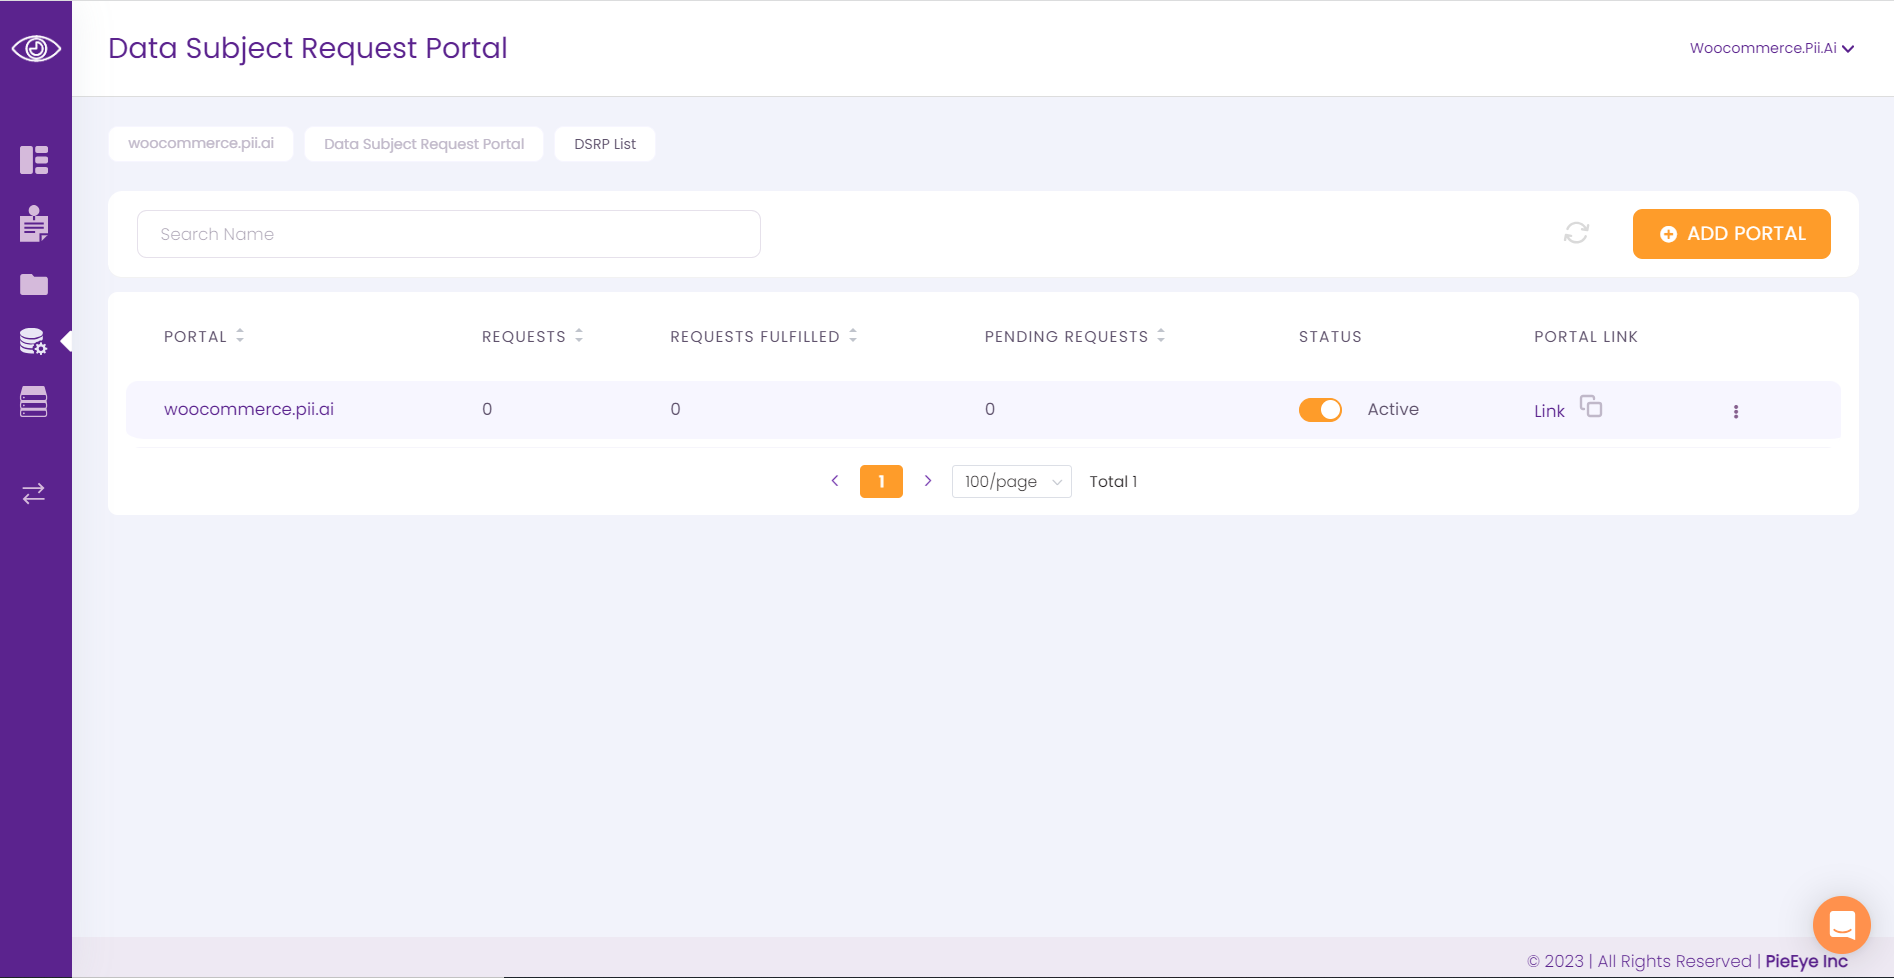Image resolution: width=1894 pixels, height=978 pixels.
Task: Select page 1 button
Action: [881, 481]
